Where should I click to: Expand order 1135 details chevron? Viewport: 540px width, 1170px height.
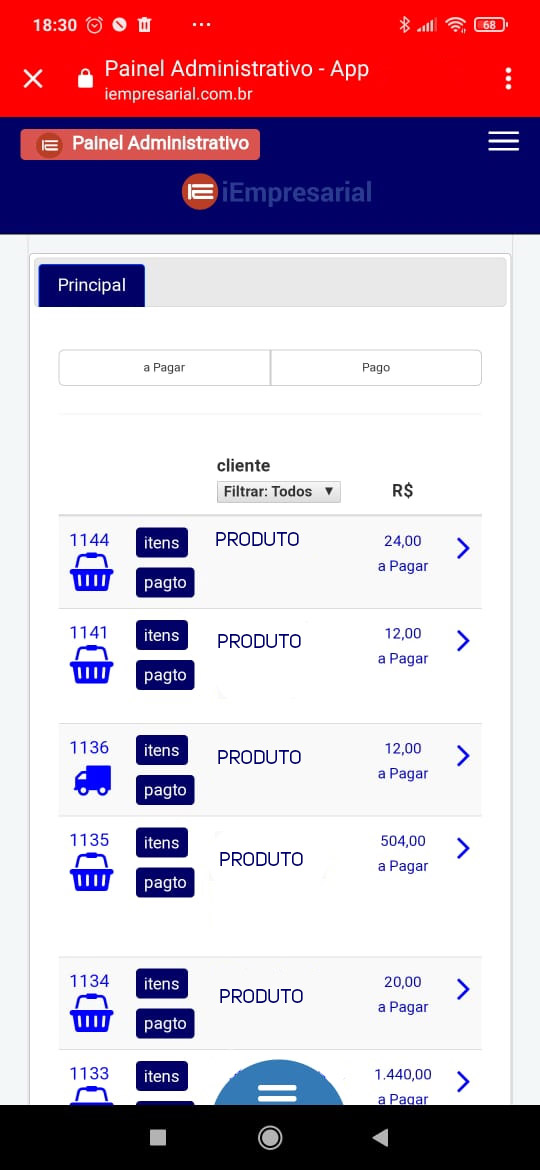click(x=463, y=848)
